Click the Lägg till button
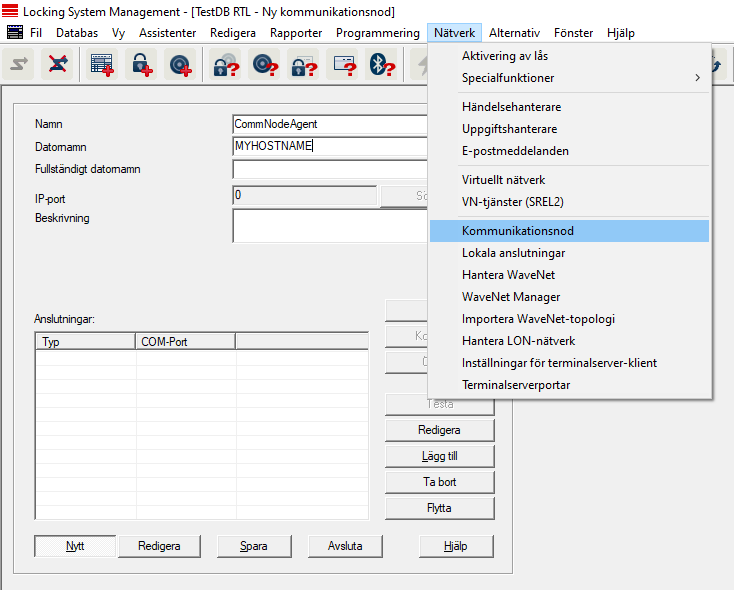The image size is (734, 590). pyautogui.click(x=439, y=456)
